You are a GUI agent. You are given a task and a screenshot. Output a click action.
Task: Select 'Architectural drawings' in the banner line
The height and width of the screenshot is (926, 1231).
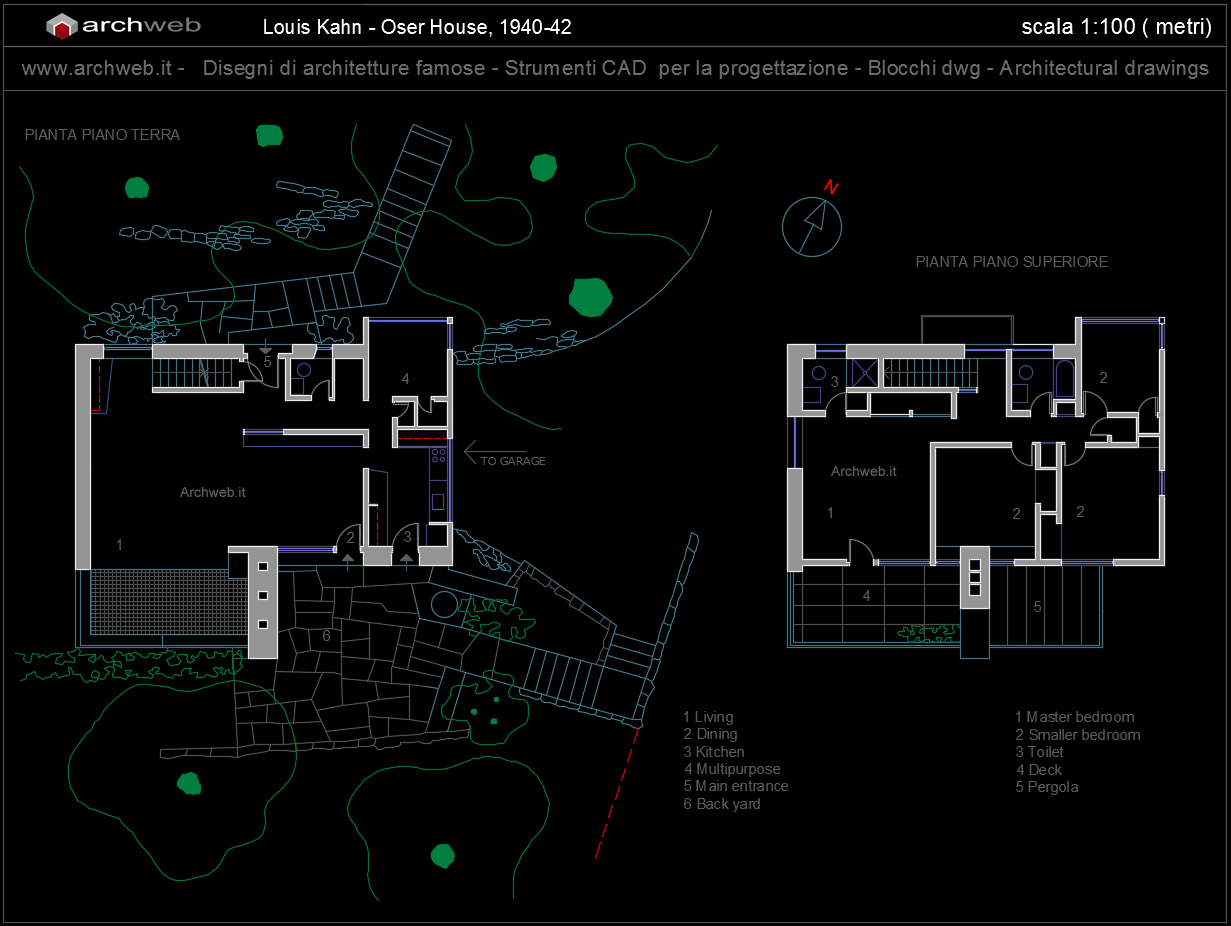[1104, 69]
